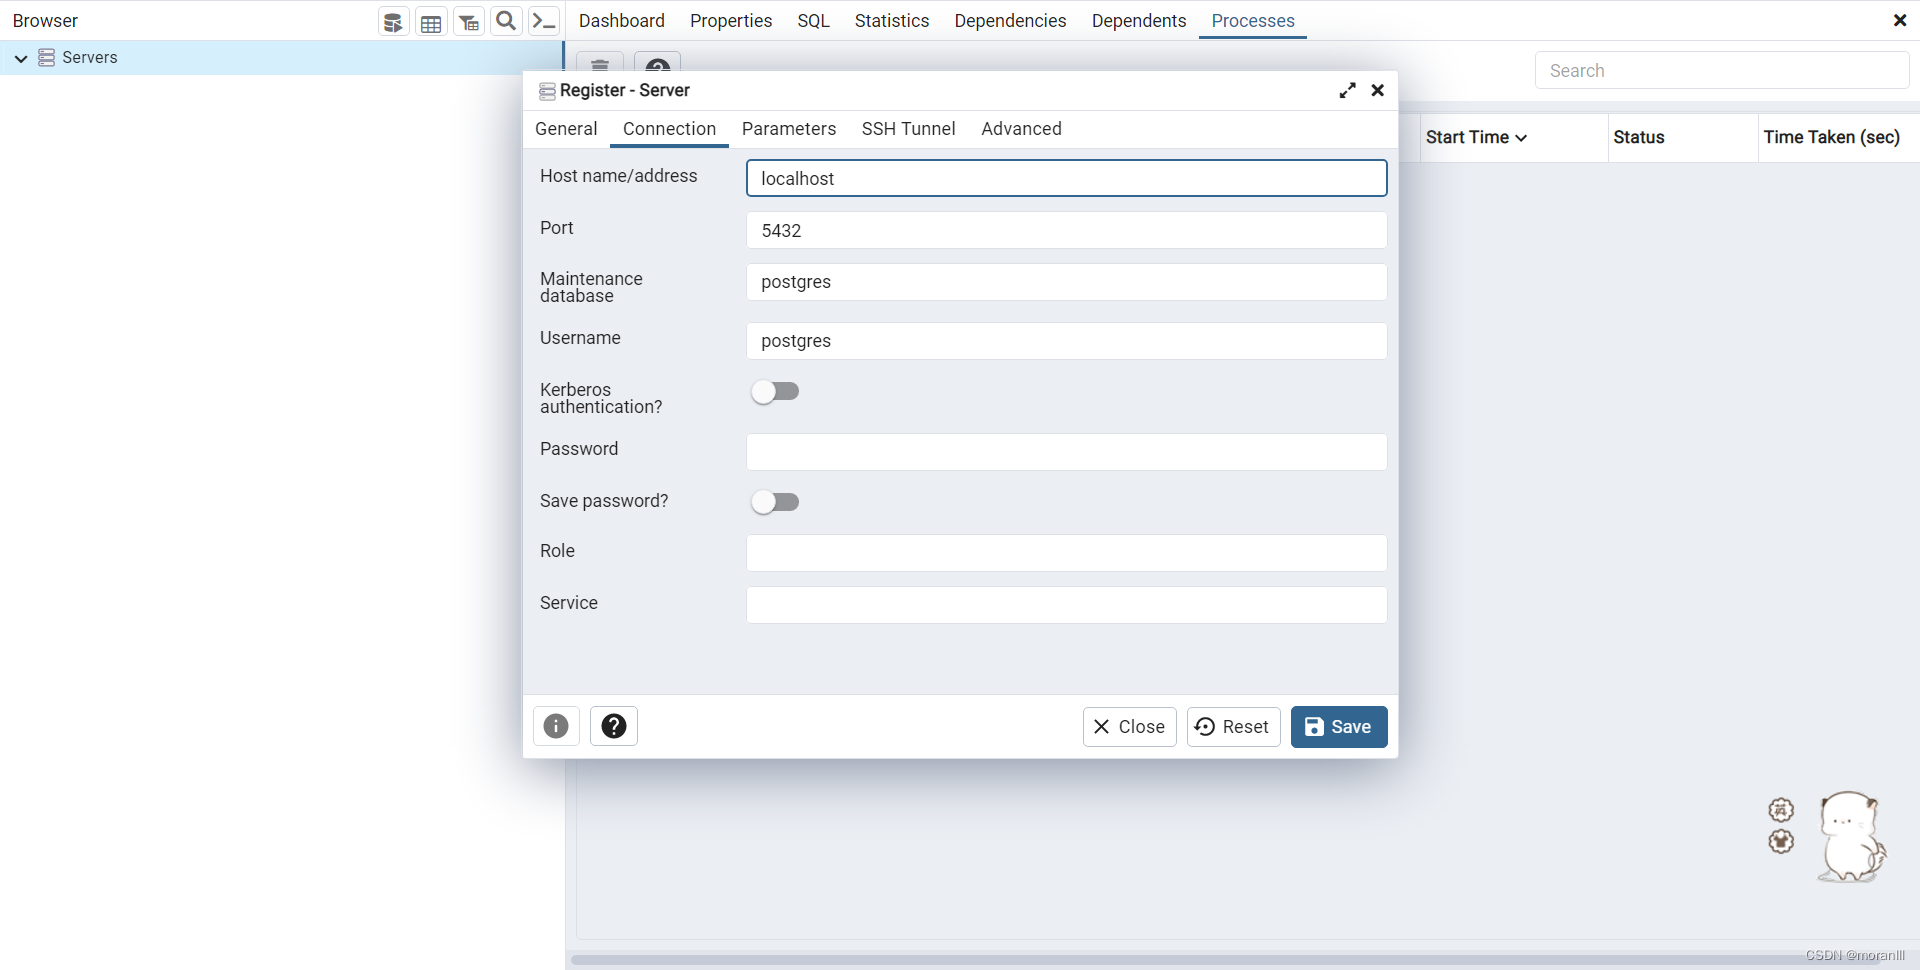Click the Maintenance database field
Image resolution: width=1920 pixels, height=970 pixels.
click(1066, 282)
